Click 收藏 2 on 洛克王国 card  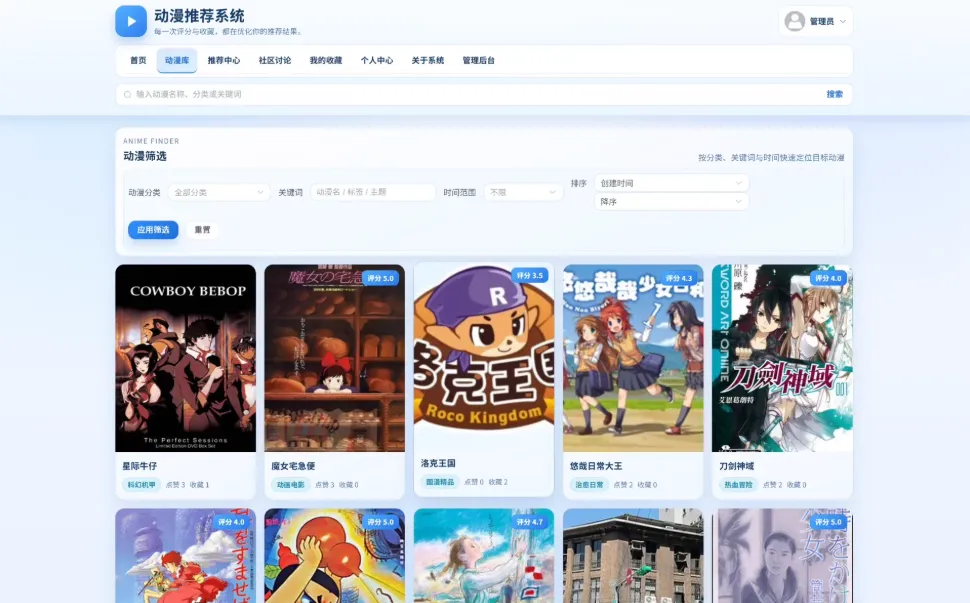tap(498, 482)
